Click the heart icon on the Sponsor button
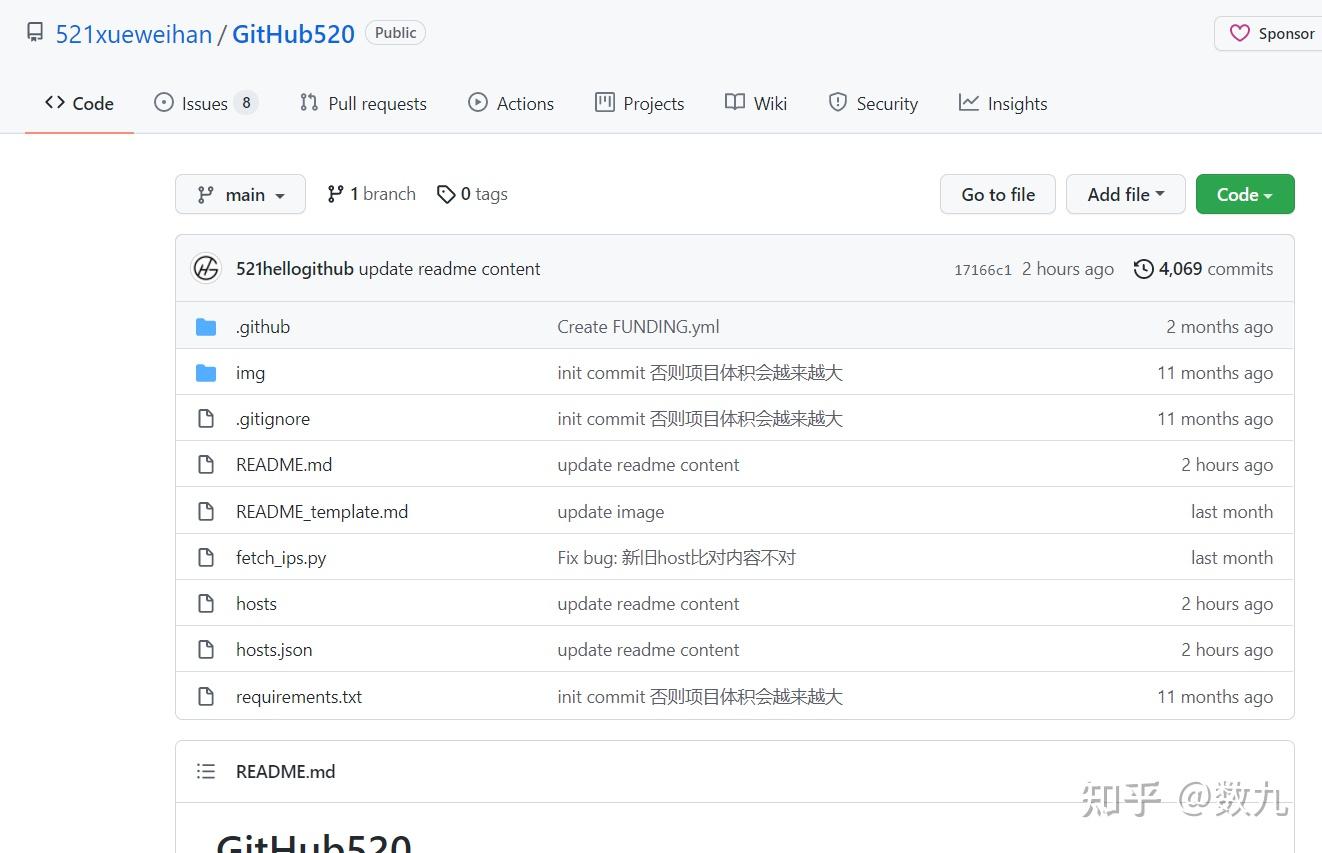The height and width of the screenshot is (853, 1322). (x=1240, y=33)
